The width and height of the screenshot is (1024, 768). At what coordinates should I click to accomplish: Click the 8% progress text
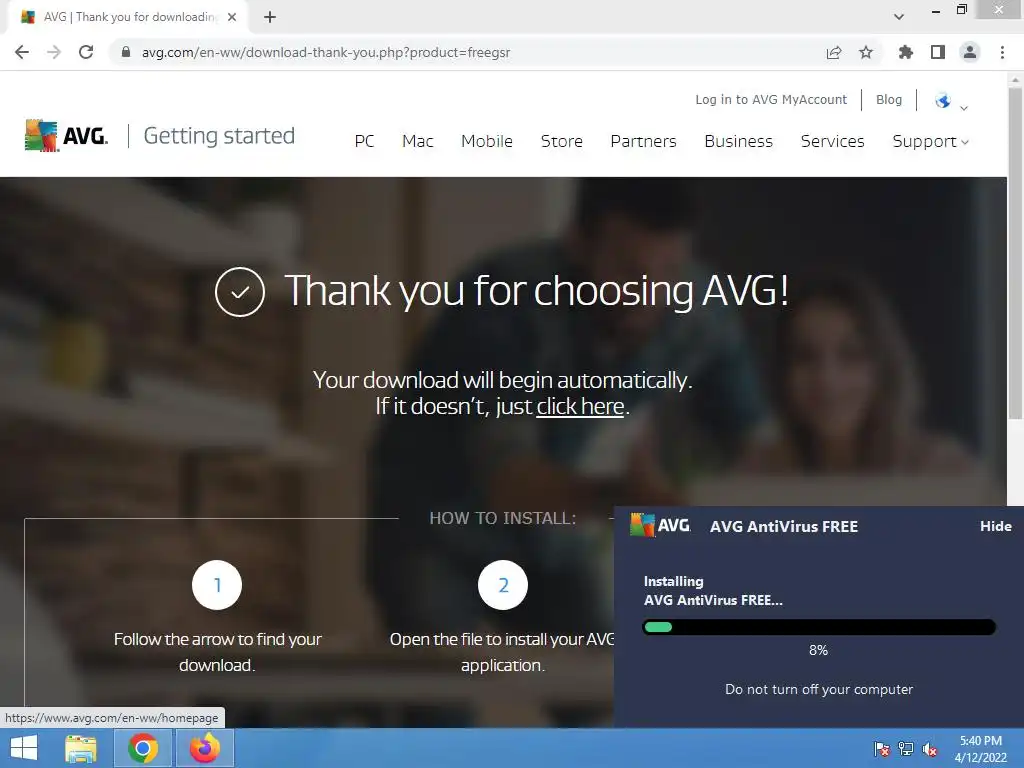point(818,650)
